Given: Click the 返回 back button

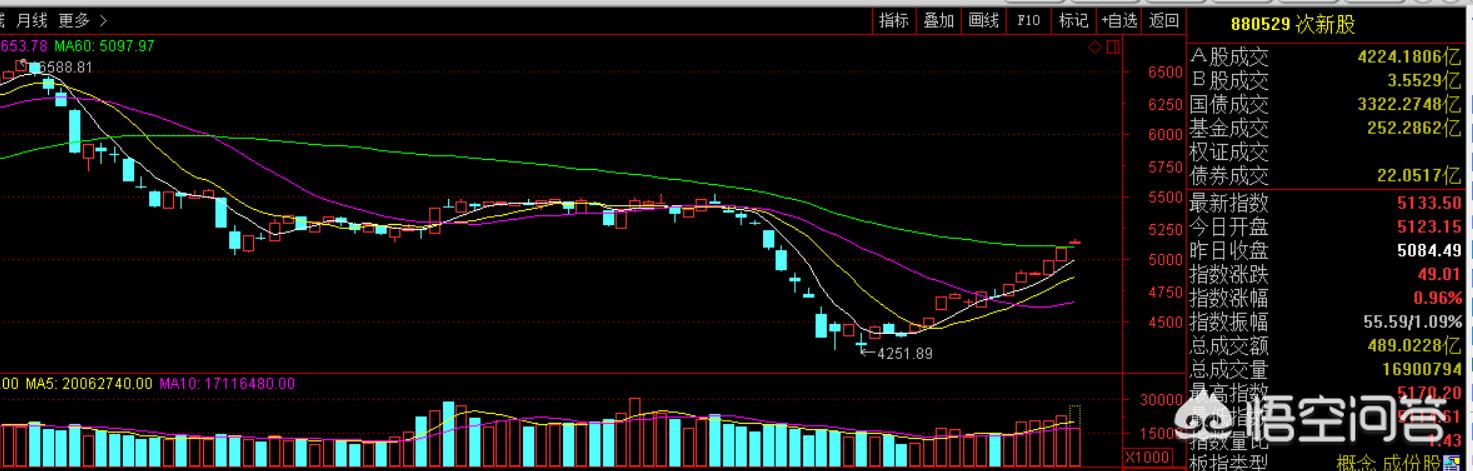Looking at the screenshot, I should pyautogui.click(x=1164, y=20).
